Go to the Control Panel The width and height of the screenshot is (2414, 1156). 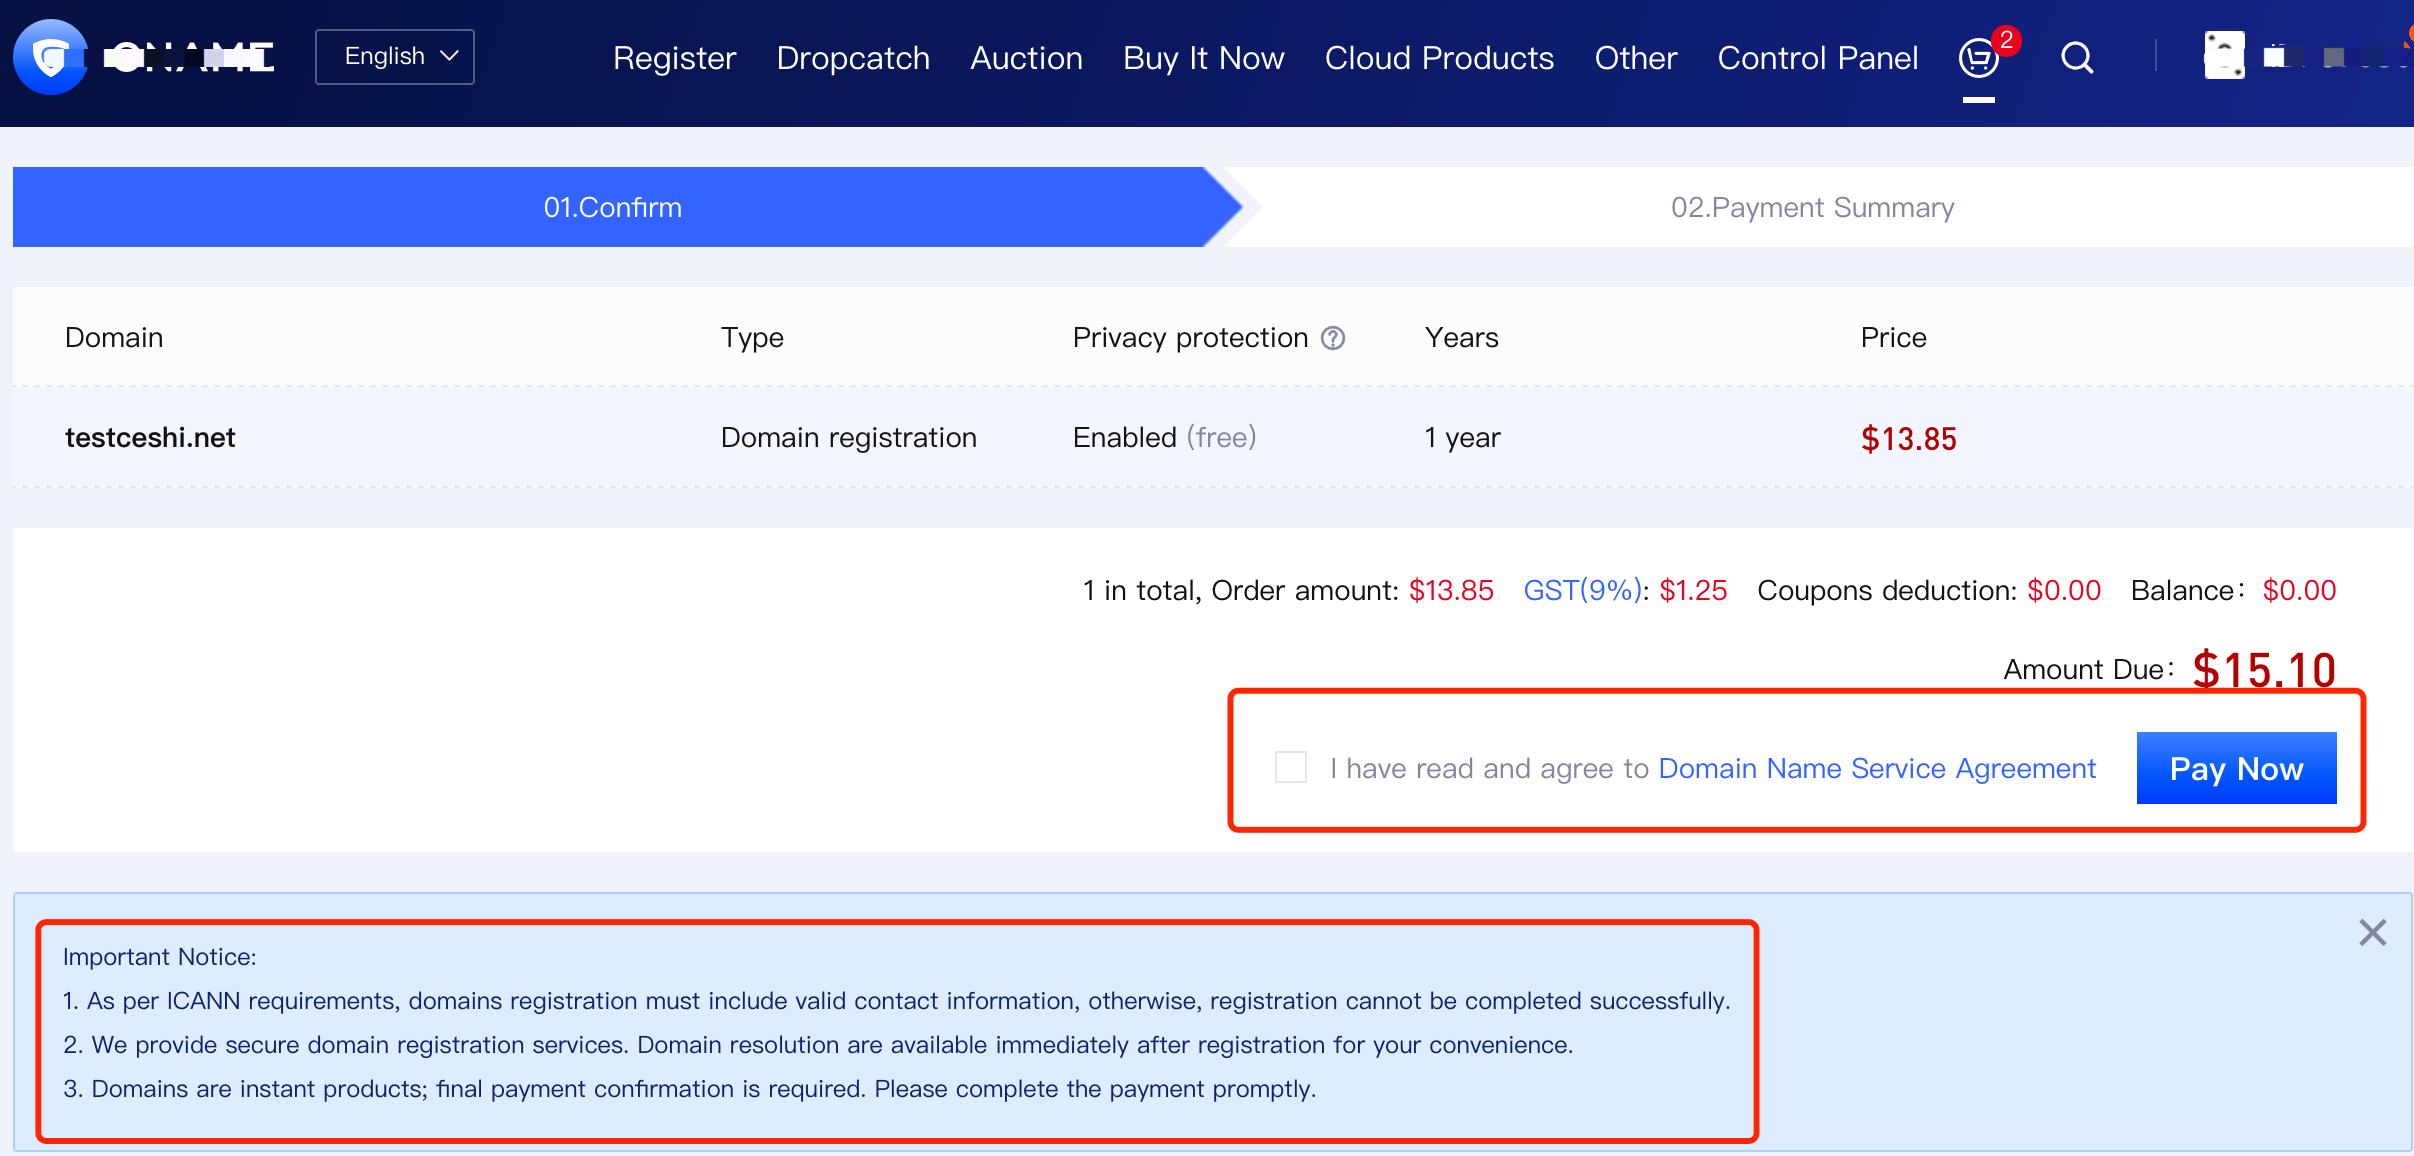click(1817, 58)
